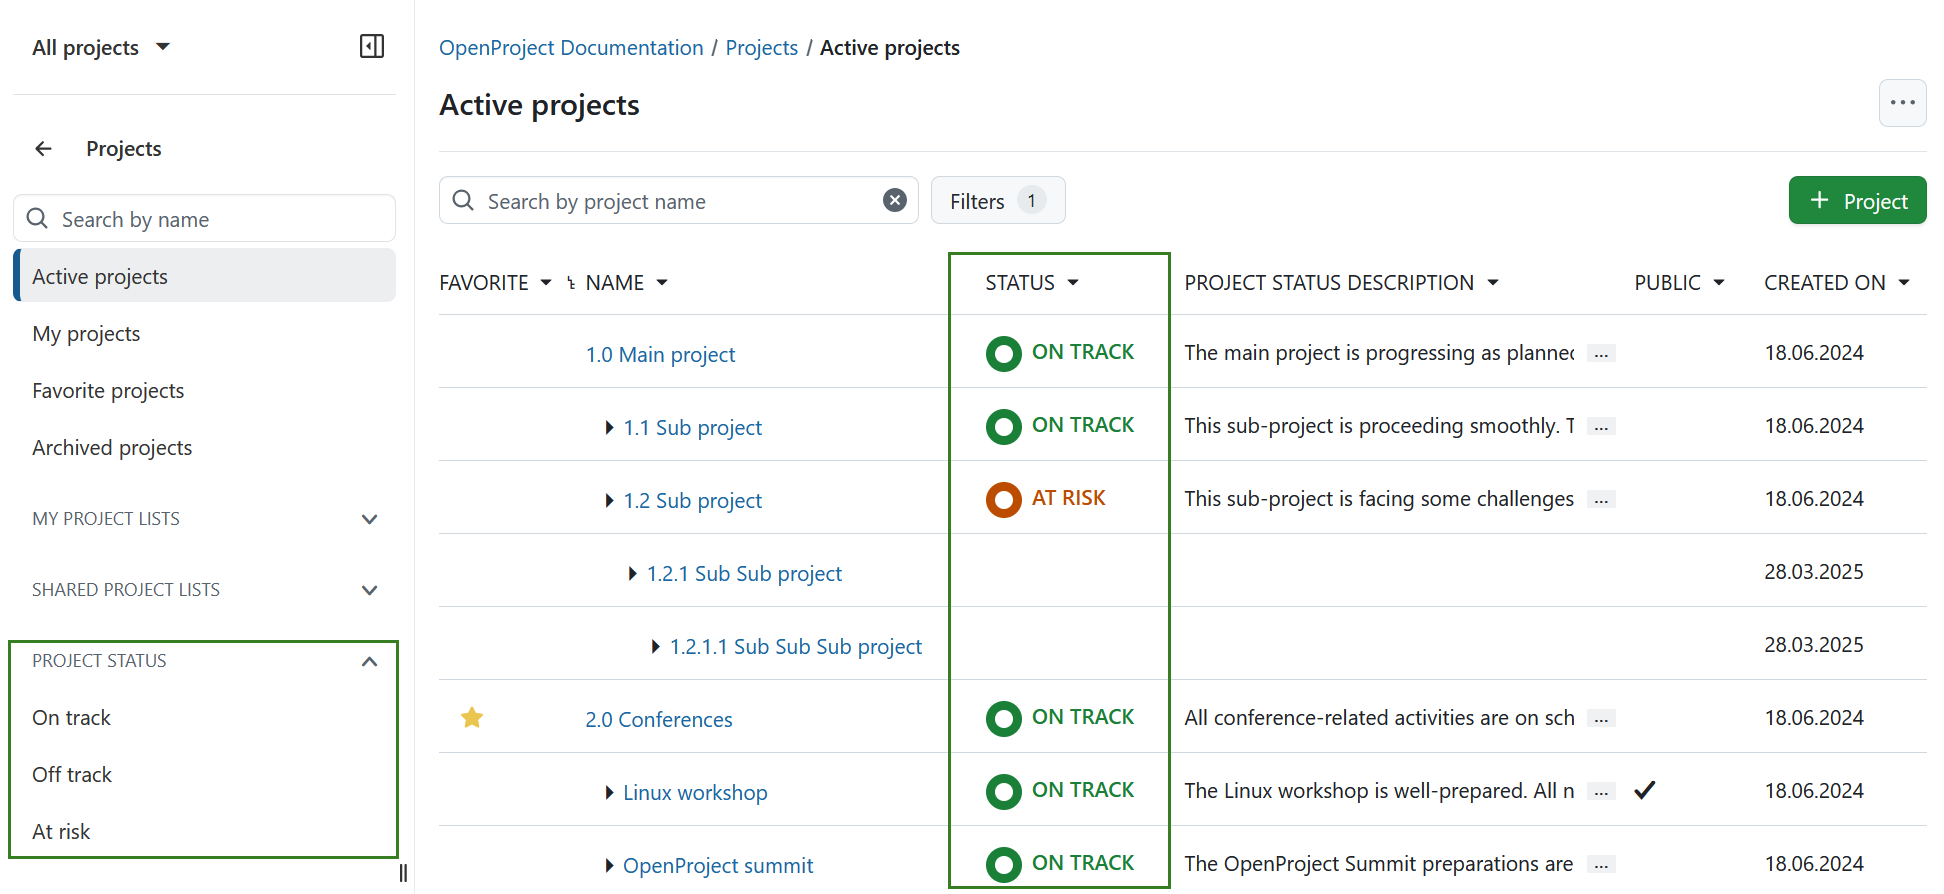Open the STATUS column dropdown

click(1073, 283)
